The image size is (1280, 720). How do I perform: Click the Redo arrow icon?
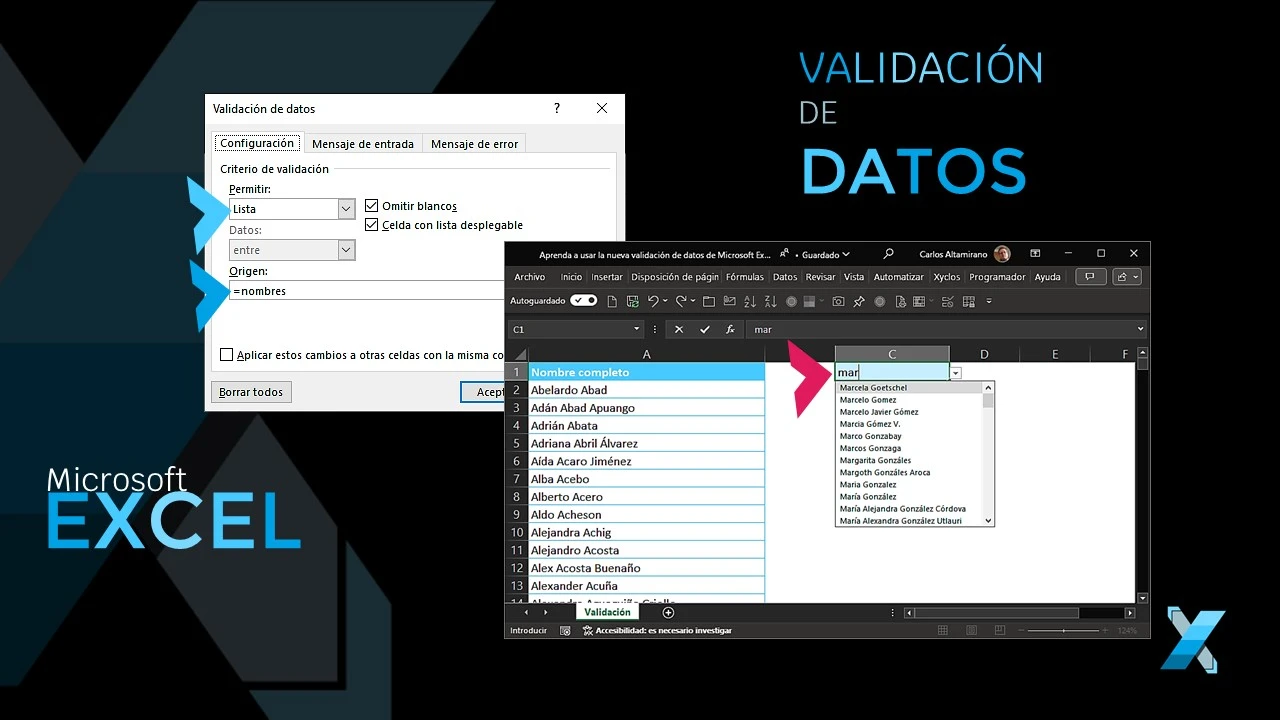pos(681,301)
